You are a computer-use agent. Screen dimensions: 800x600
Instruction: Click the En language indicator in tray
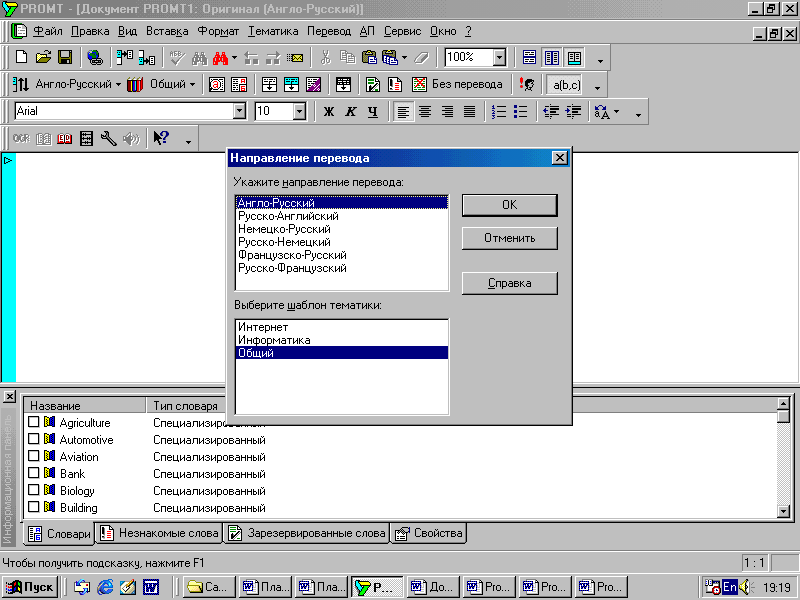point(730,587)
